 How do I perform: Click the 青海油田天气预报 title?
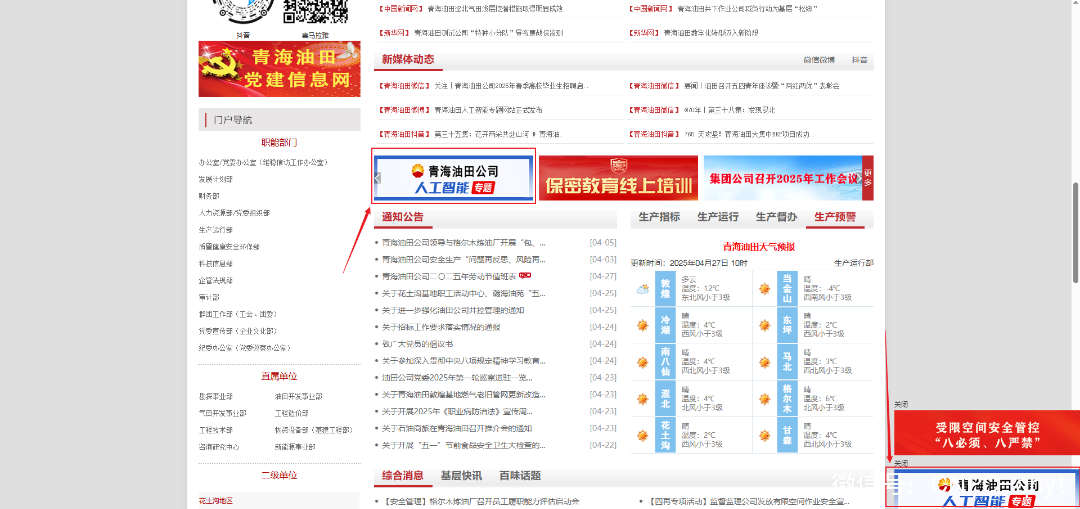759,247
